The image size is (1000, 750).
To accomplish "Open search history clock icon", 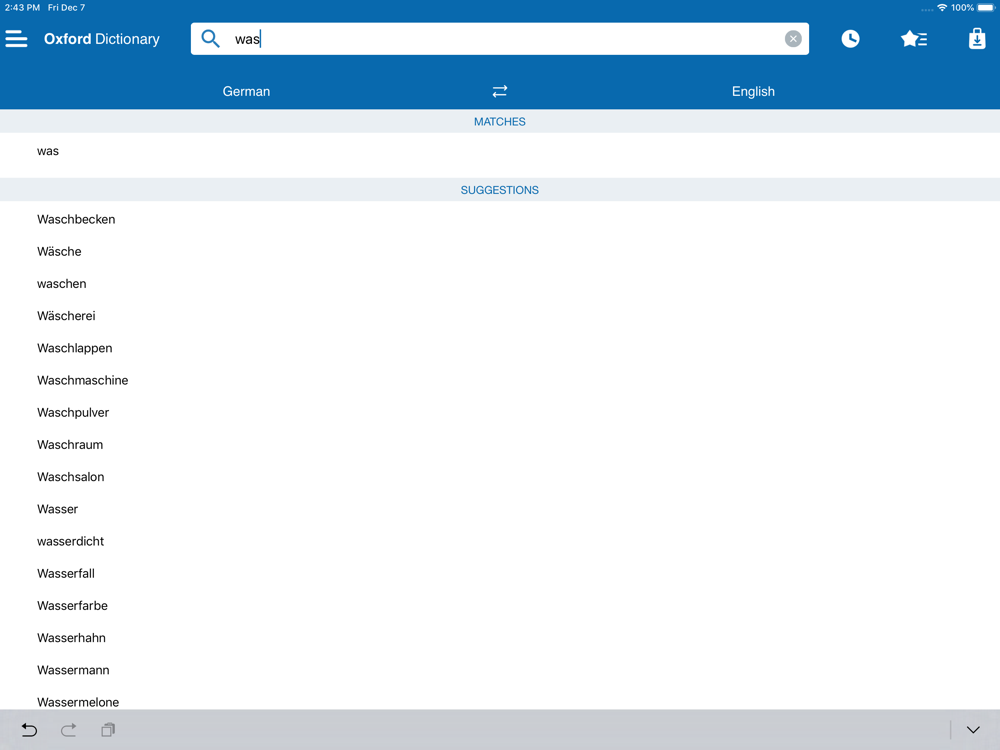I will point(850,39).
